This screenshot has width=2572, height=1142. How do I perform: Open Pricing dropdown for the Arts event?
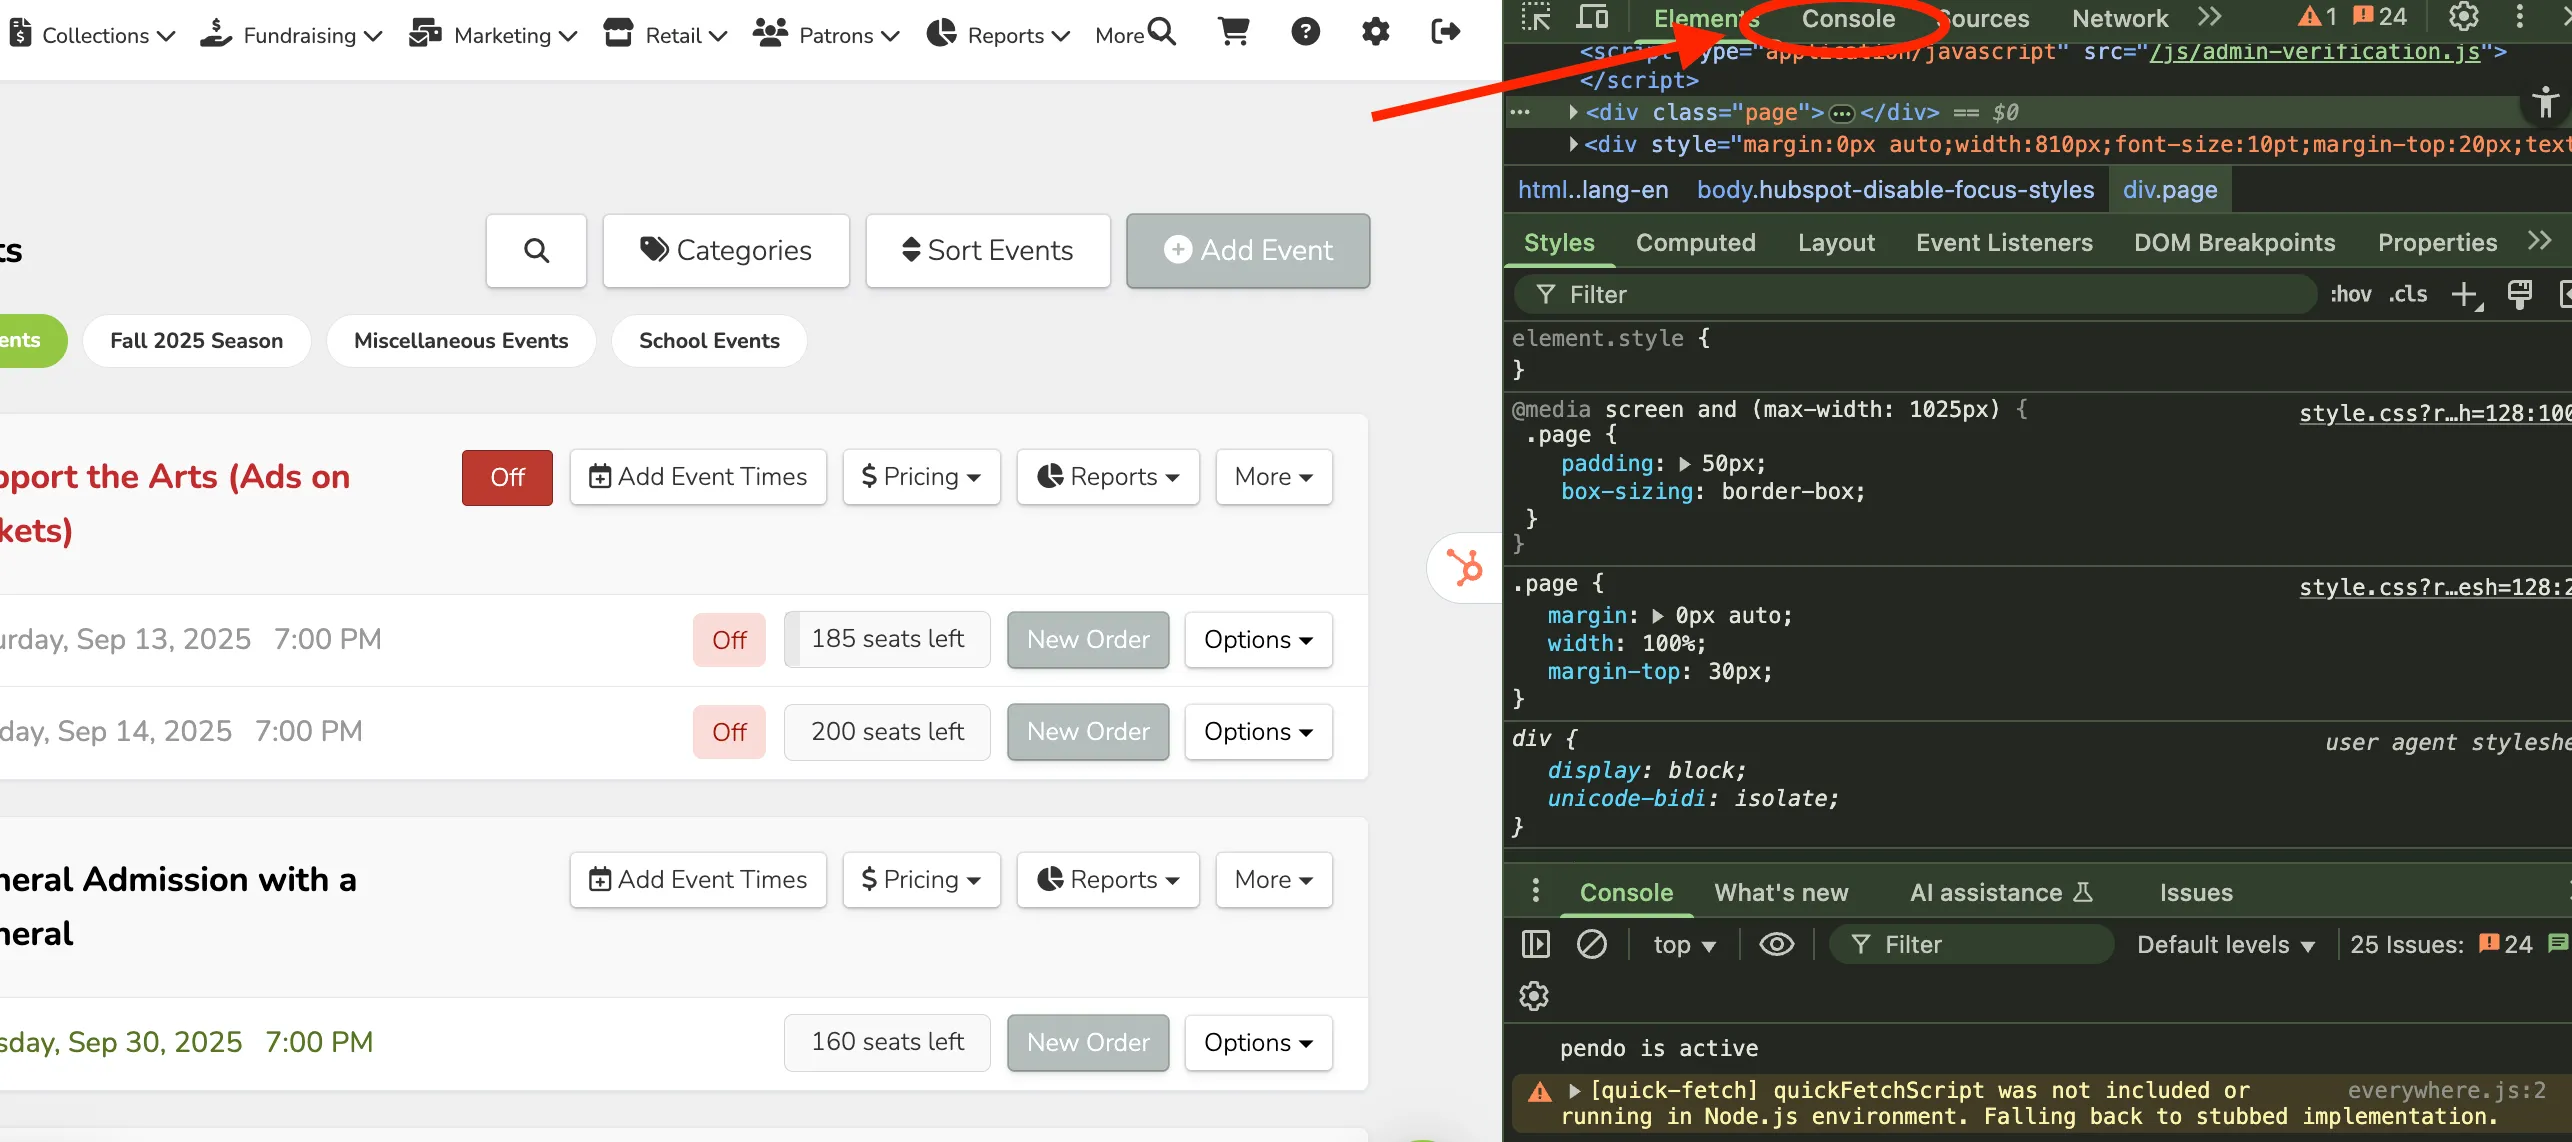pos(921,477)
